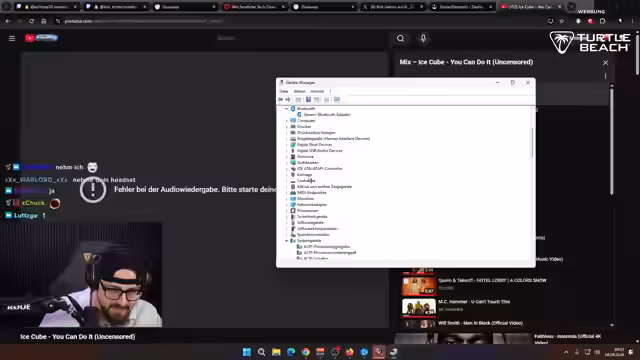This screenshot has height=360, width=640.
Task: Click Device Manager back arrow toolbar icon
Action: tap(281, 100)
